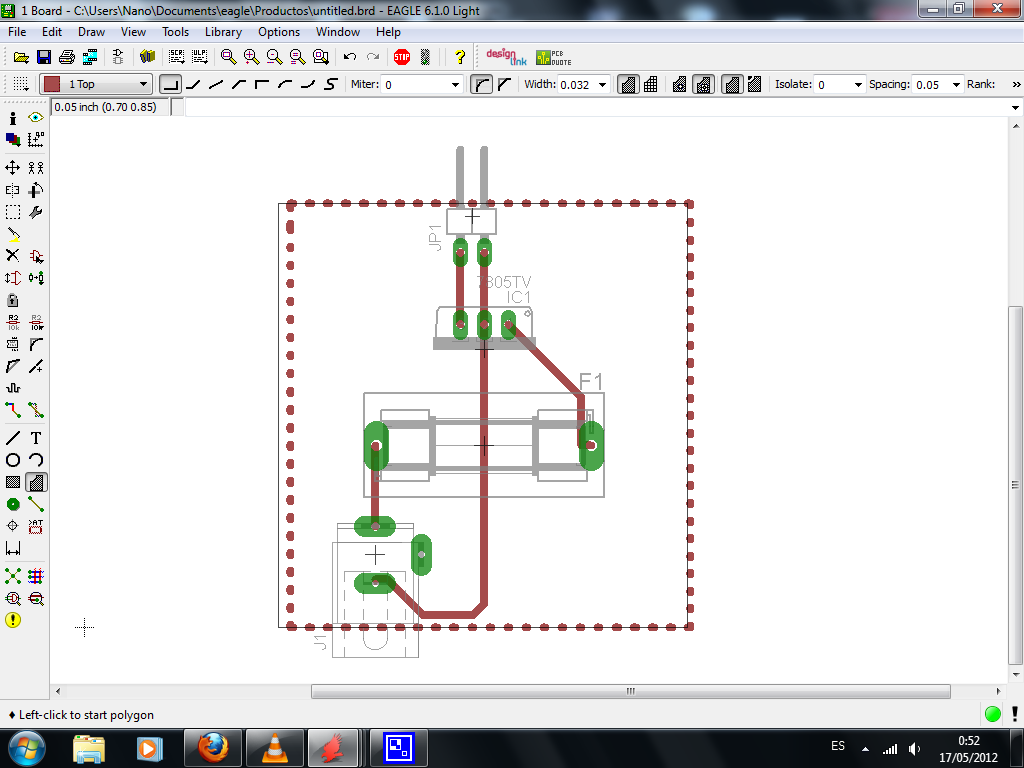Screen dimensions: 1024x768
Task: Choose the Dimension measurement tool
Action: click(x=12, y=548)
